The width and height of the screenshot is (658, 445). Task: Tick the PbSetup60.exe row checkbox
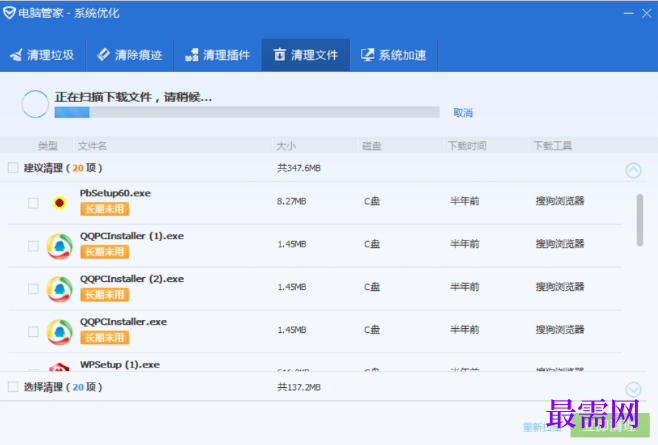[33, 203]
